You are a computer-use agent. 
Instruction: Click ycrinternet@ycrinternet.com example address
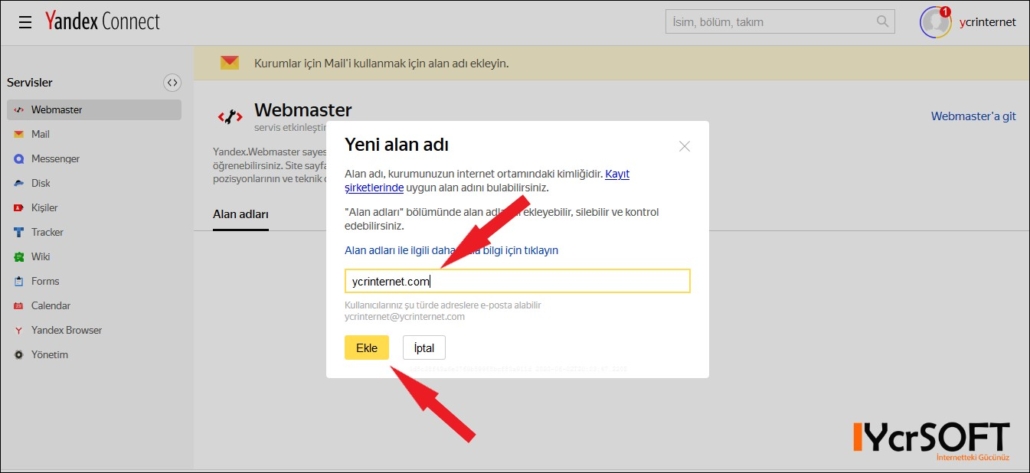(405, 317)
